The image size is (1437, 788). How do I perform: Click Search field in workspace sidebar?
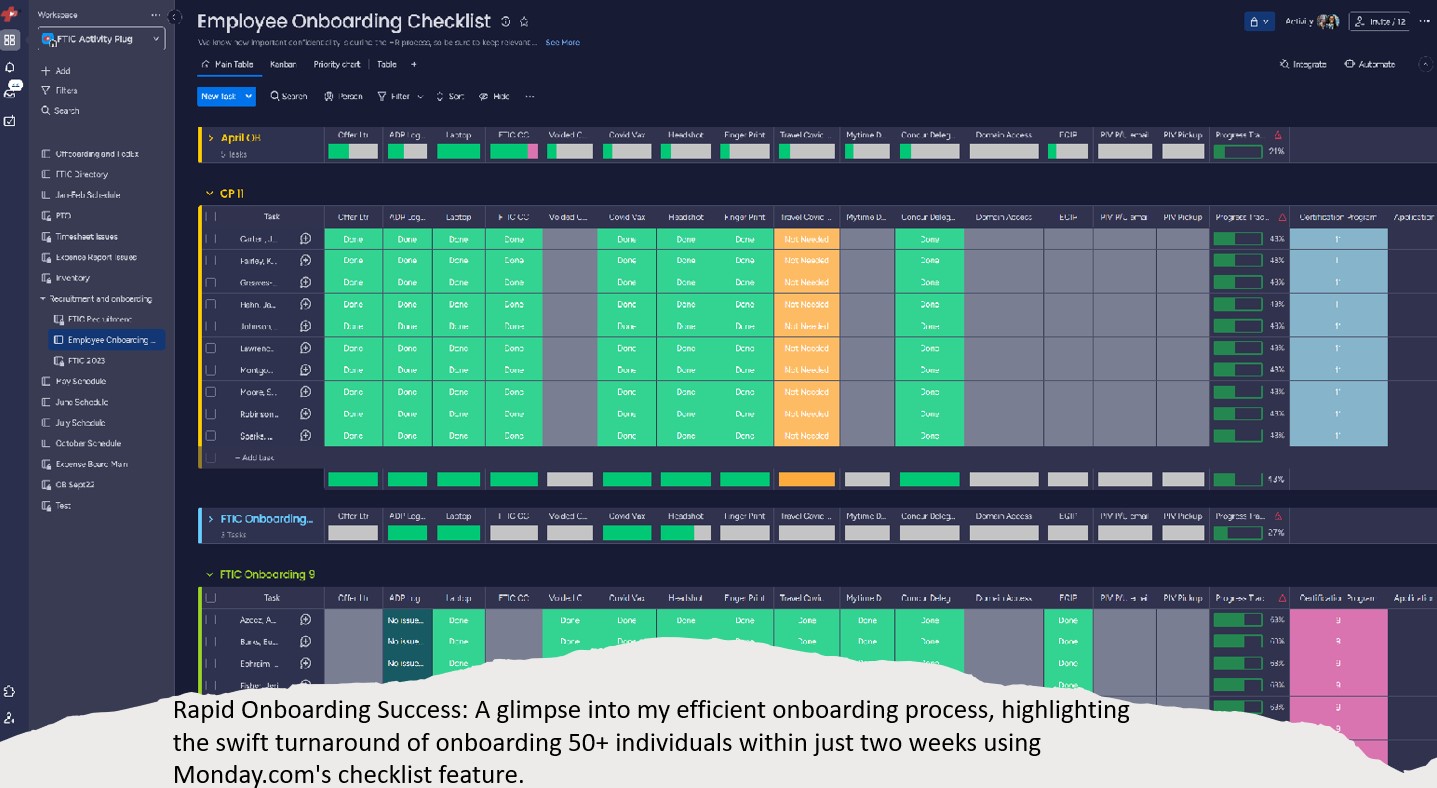tap(60, 111)
